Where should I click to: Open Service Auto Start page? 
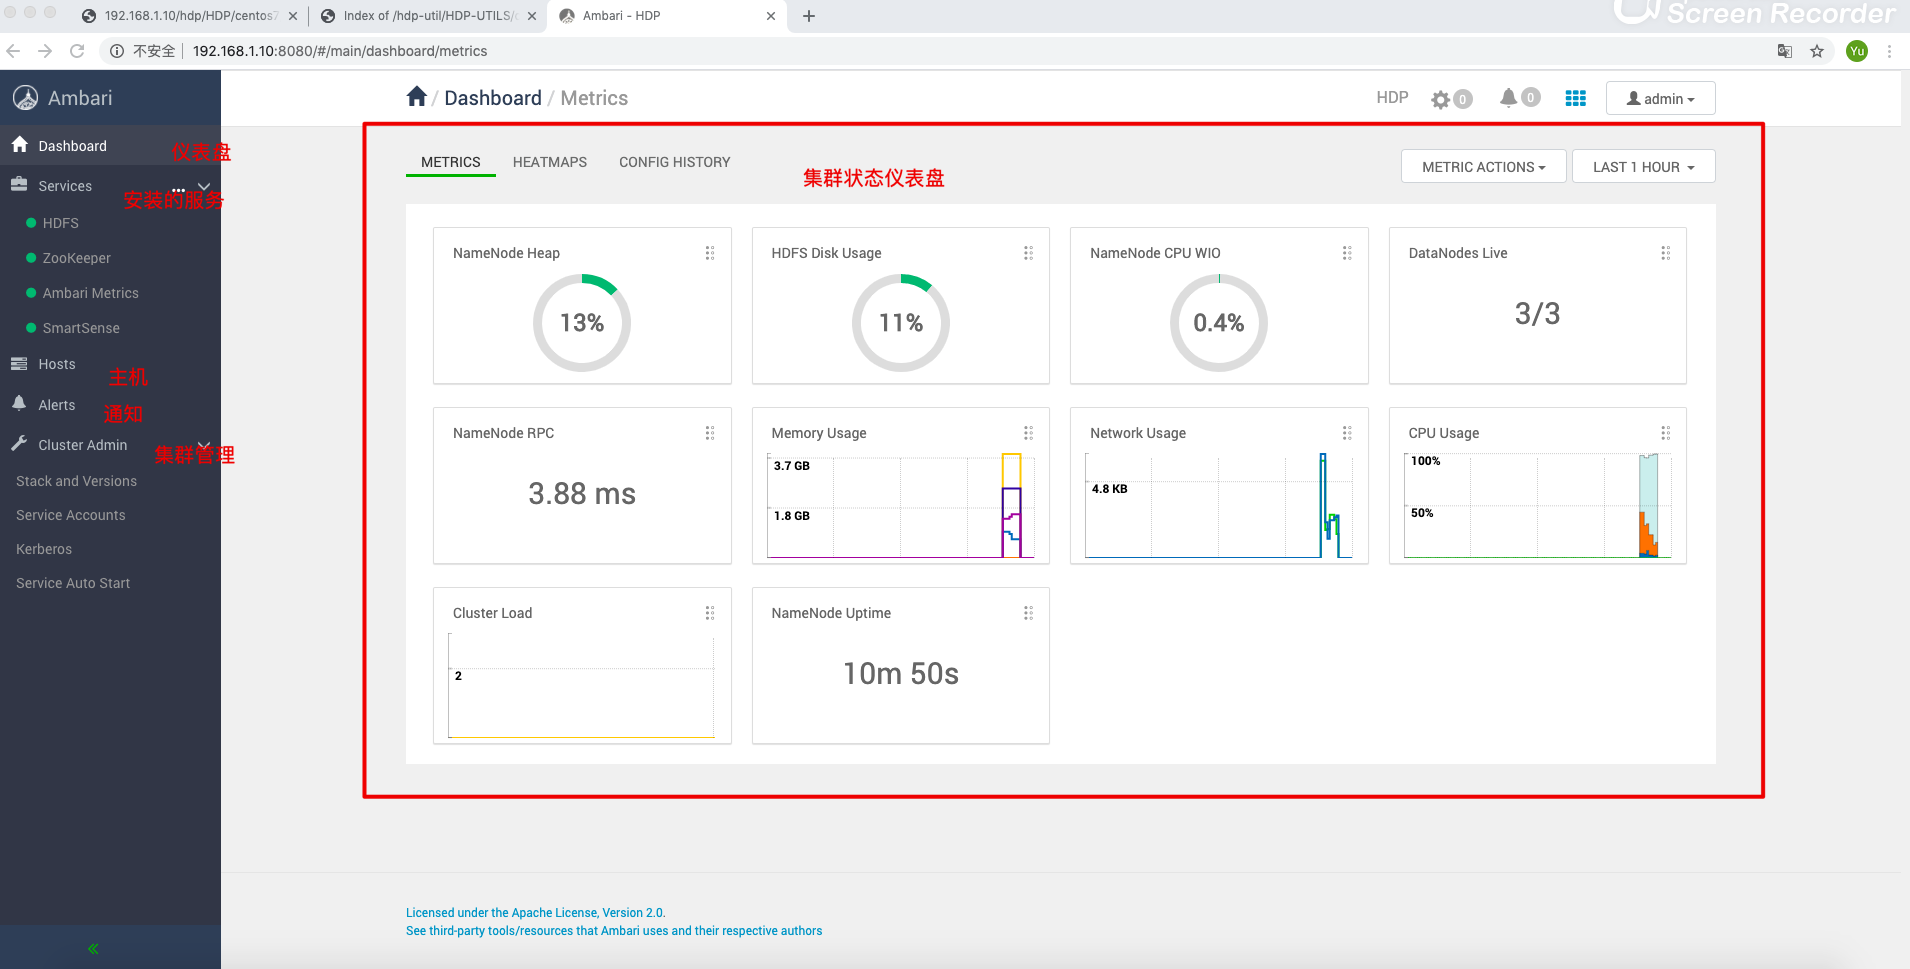click(x=73, y=583)
